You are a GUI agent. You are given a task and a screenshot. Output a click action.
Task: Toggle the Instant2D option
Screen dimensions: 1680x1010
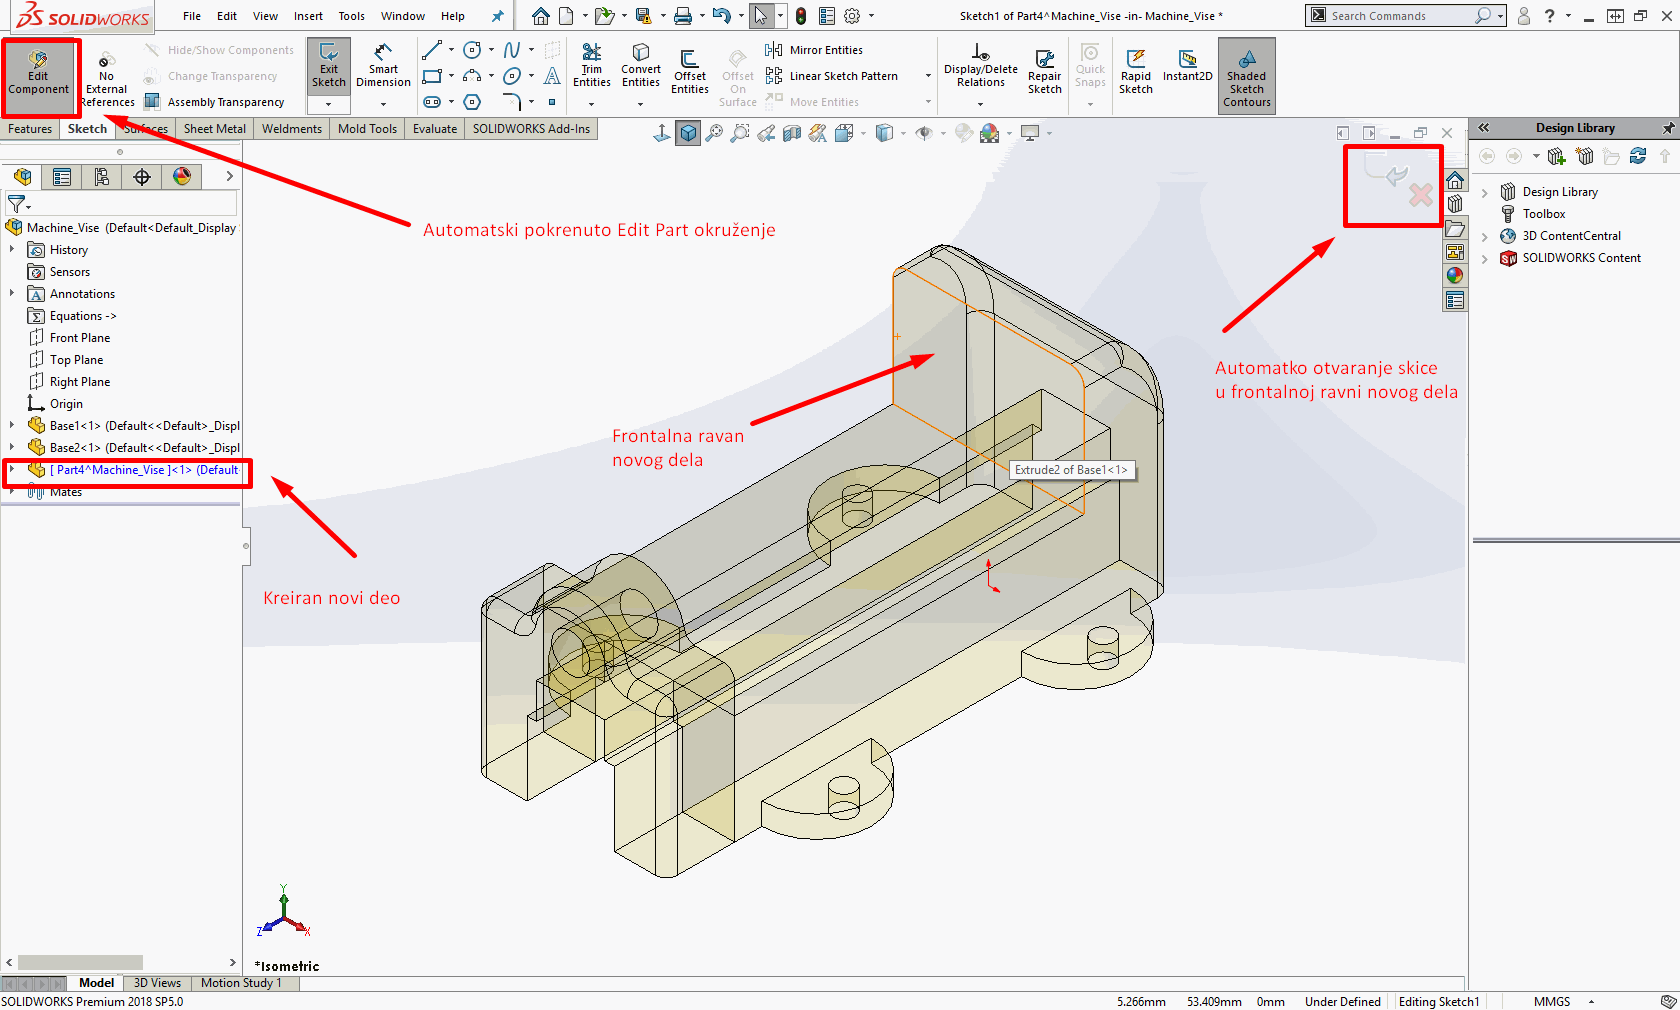[1187, 66]
